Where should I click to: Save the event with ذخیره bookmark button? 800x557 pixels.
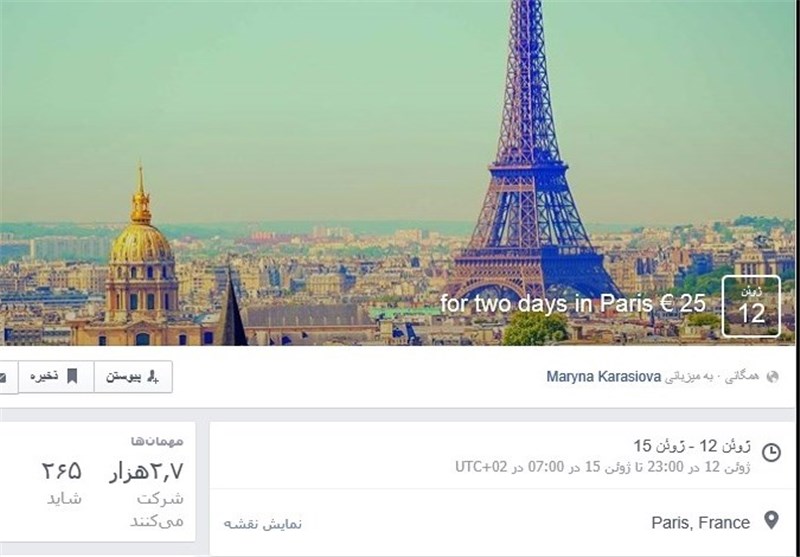56,377
